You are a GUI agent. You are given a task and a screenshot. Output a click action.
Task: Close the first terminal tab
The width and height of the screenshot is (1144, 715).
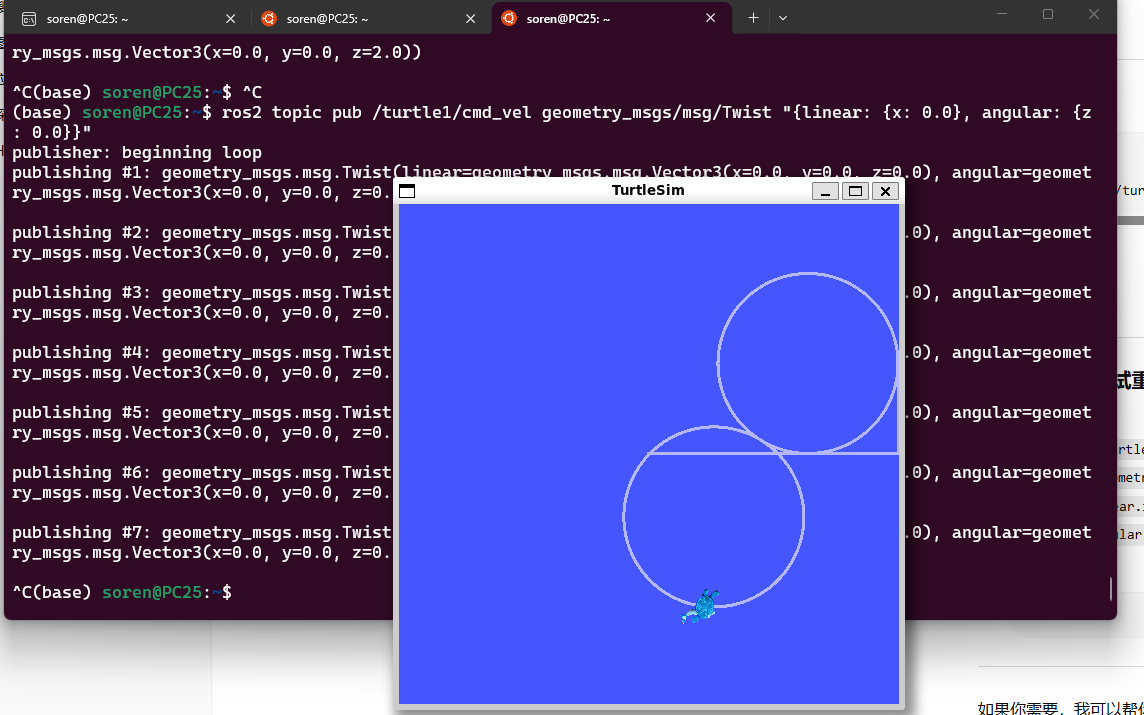click(231, 19)
